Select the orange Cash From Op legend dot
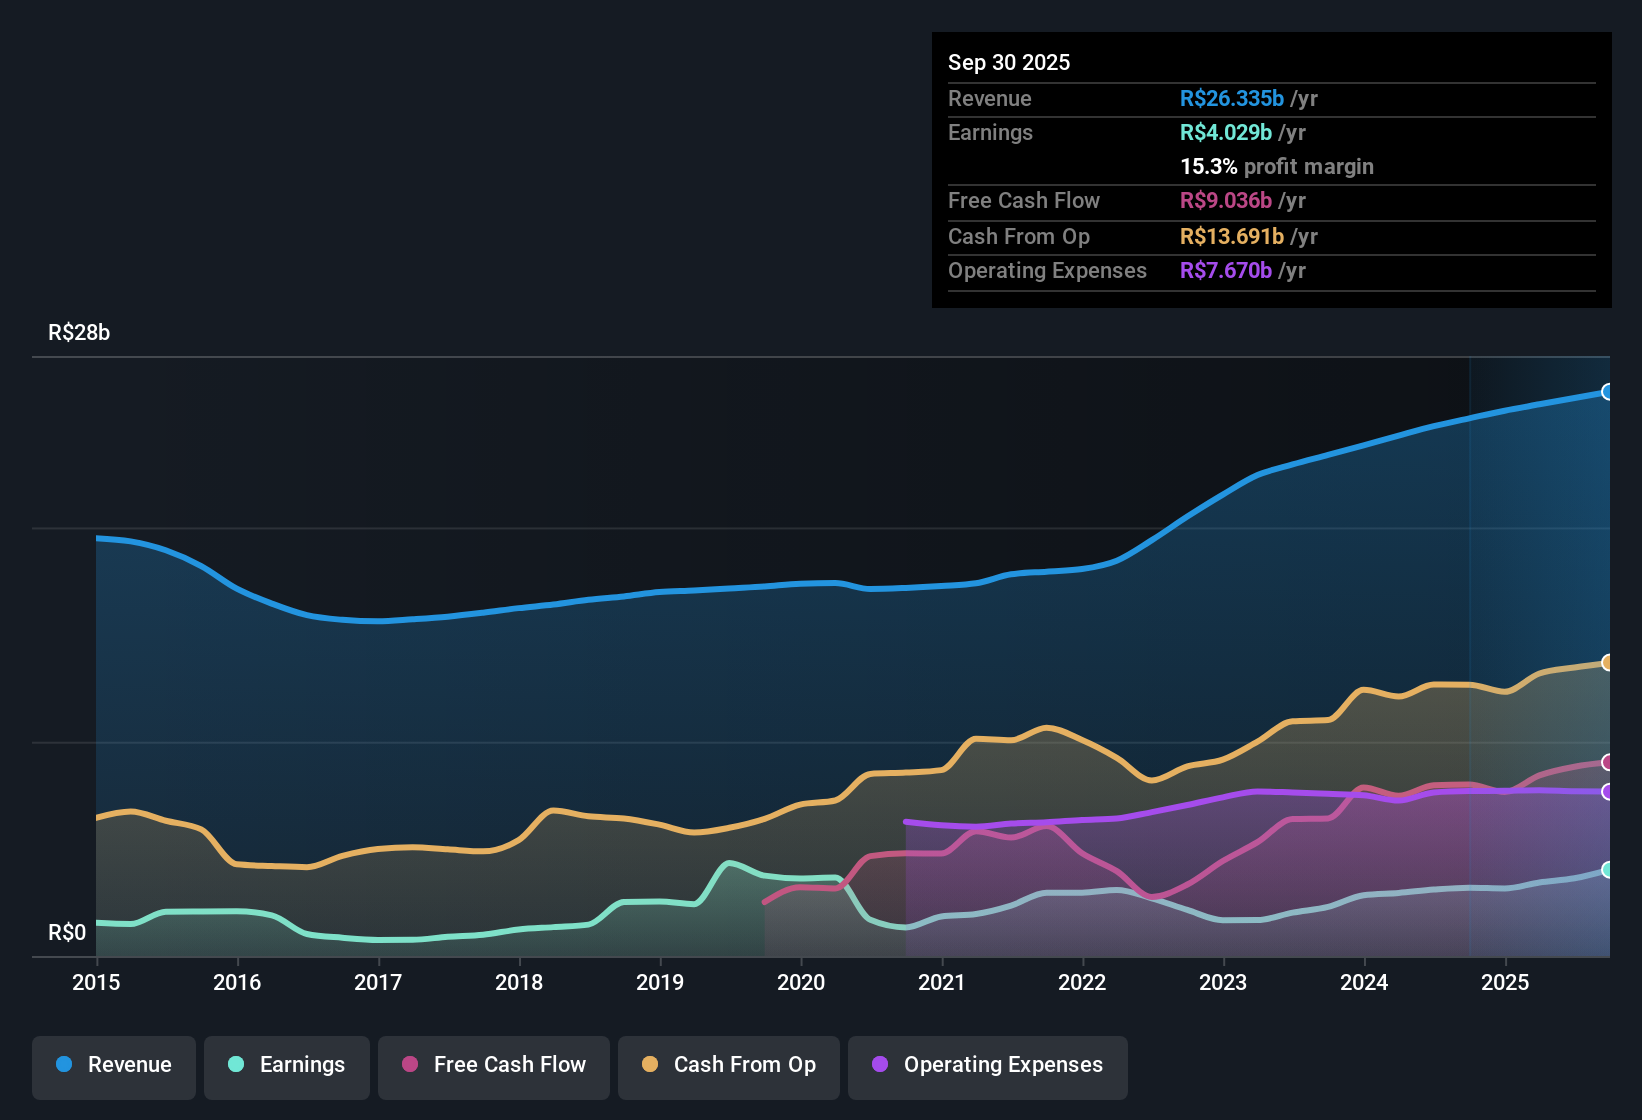 coord(649,1065)
